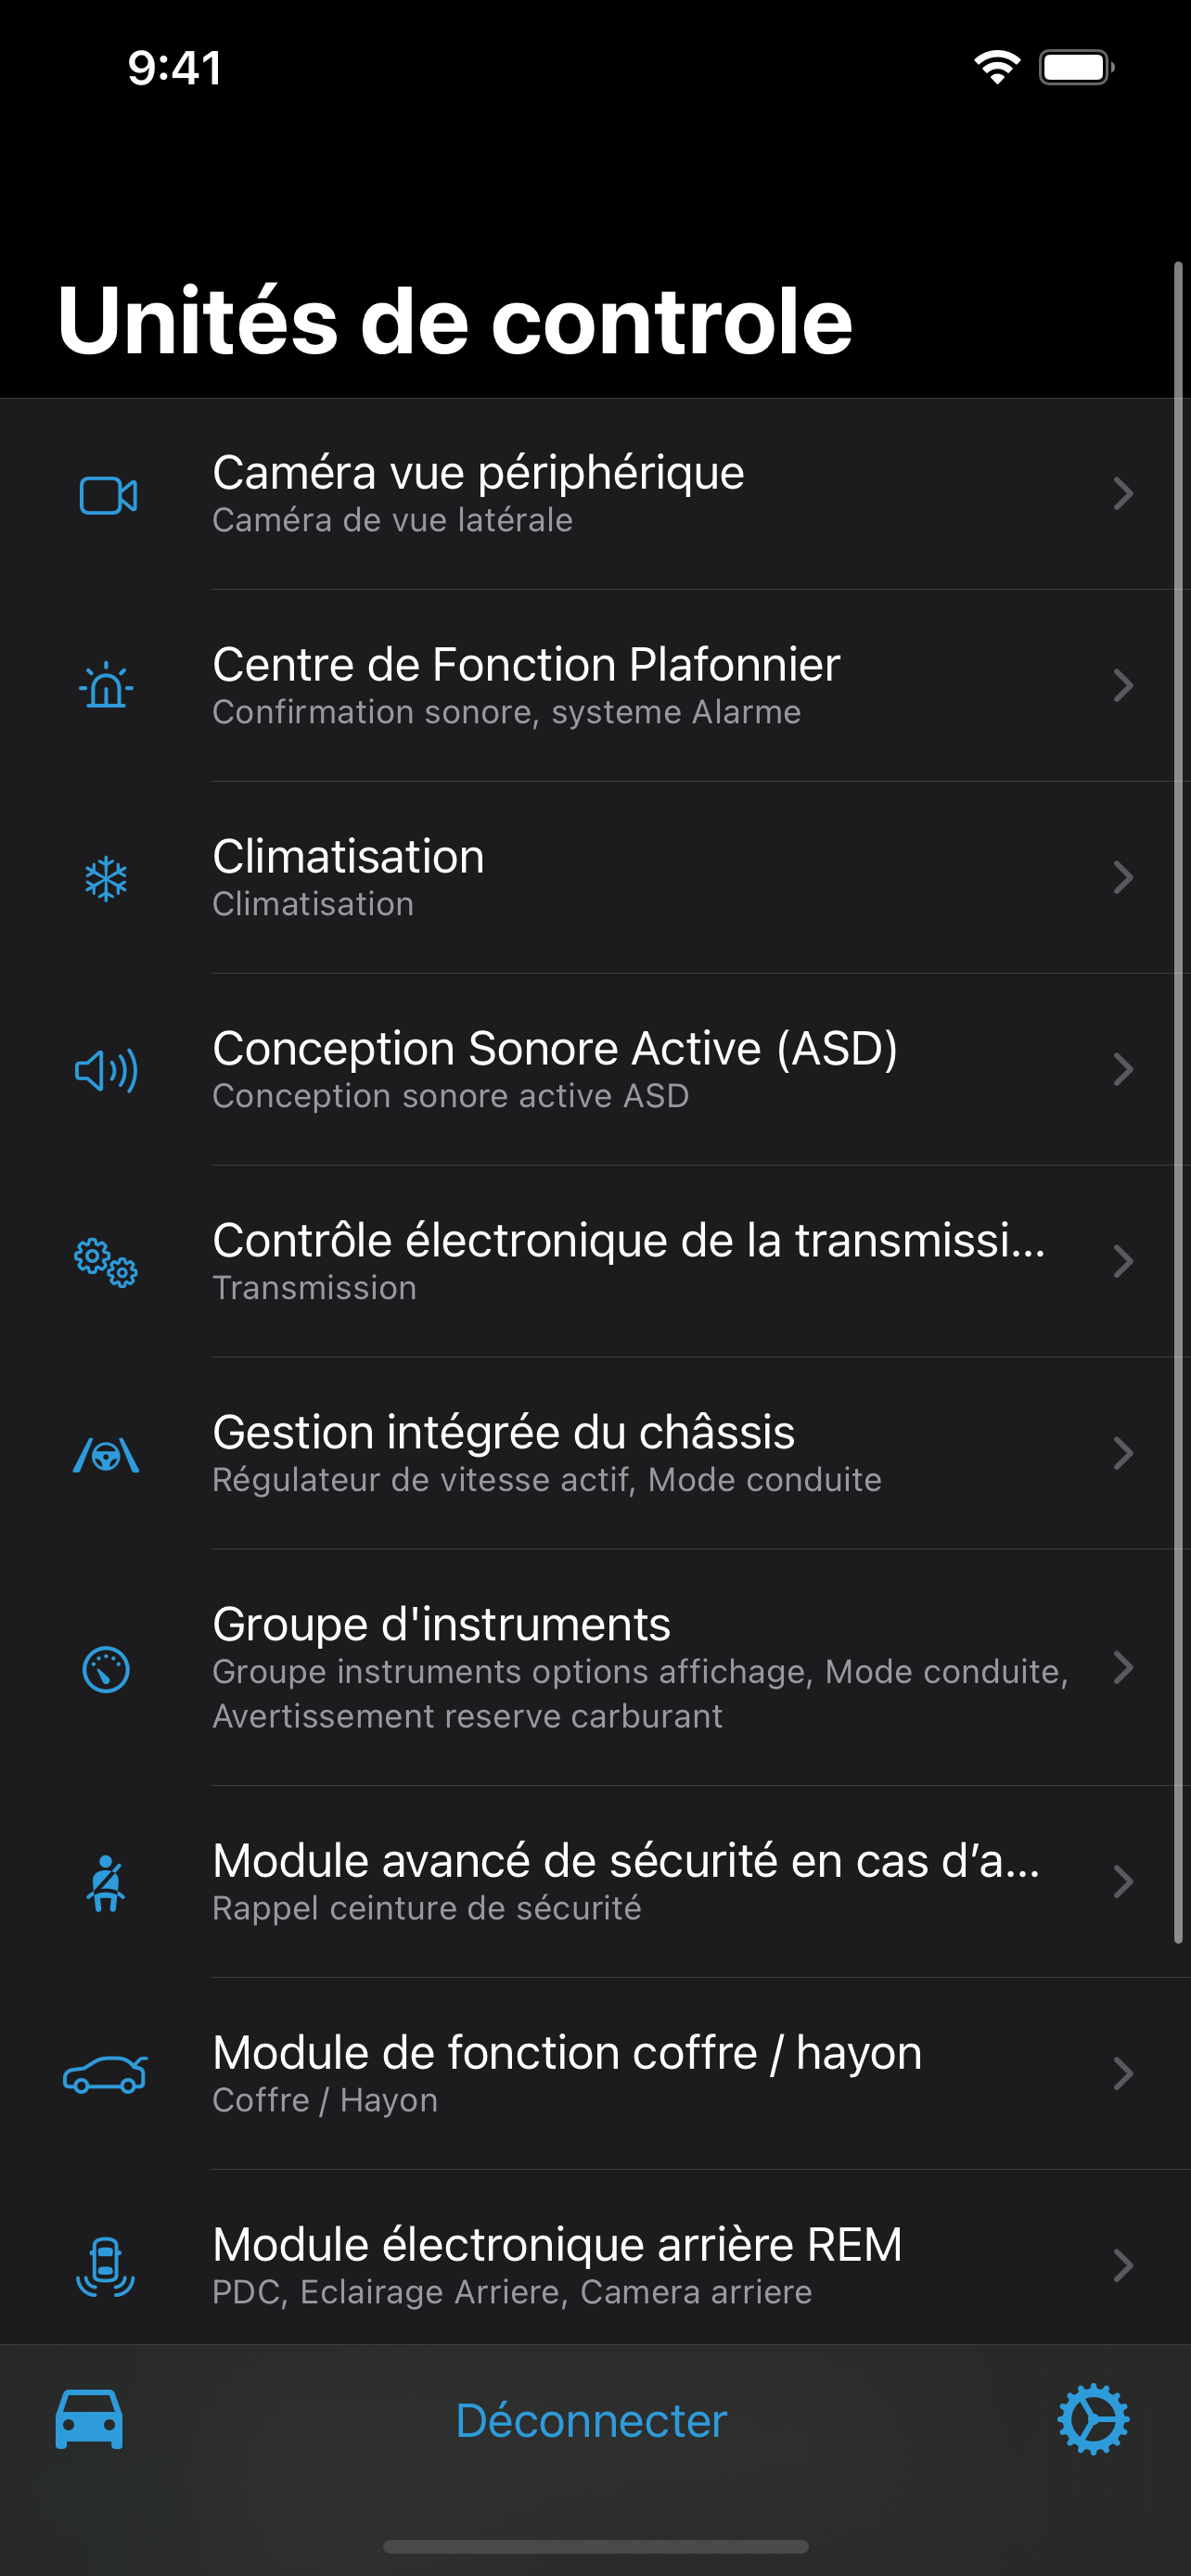Image resolution: width=1191 pixels, height=2576 pixels.
Task: Expand Climatisation via its chevron
Action: (1123, 877)
